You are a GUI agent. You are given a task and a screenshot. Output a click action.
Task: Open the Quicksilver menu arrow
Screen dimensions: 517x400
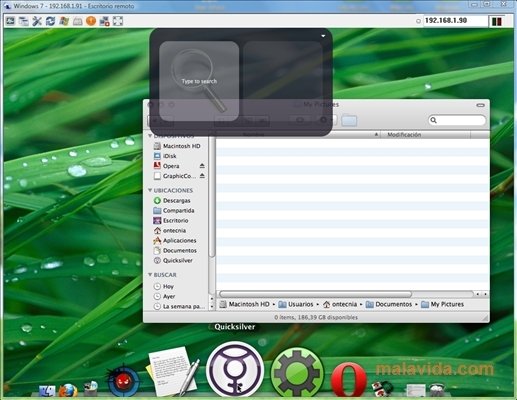tap(323, 36)
